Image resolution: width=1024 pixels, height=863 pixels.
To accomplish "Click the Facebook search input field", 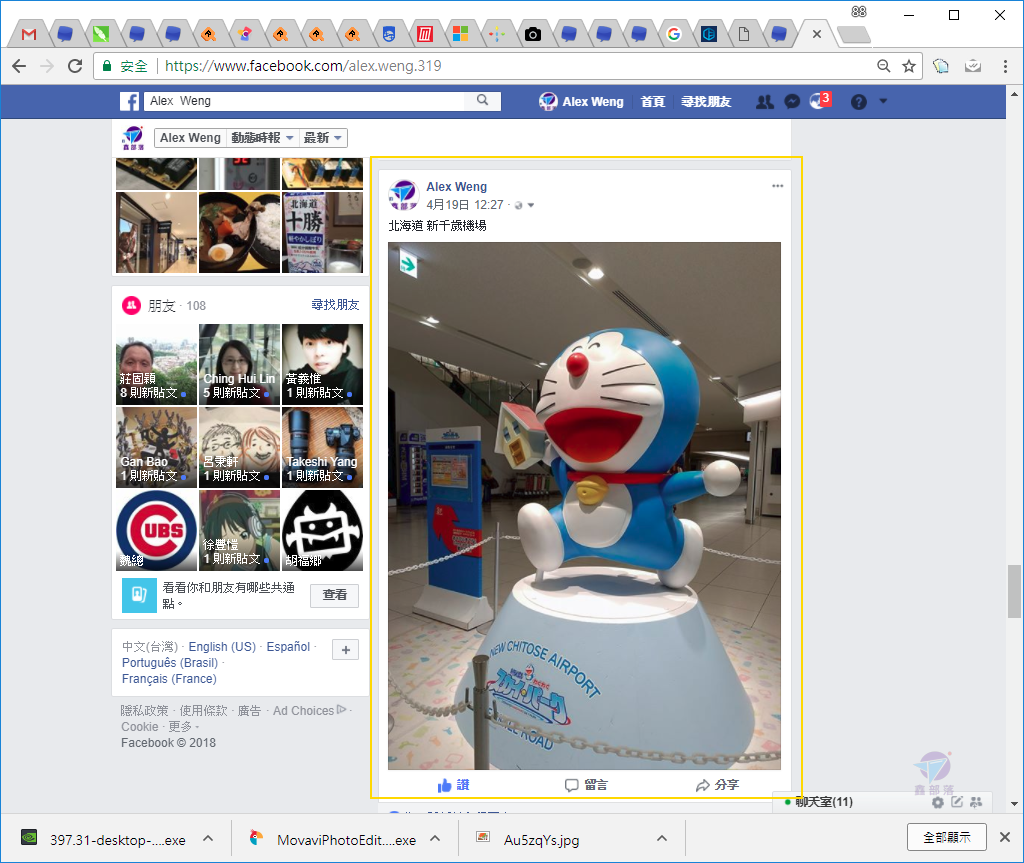I will click(304, 101).
